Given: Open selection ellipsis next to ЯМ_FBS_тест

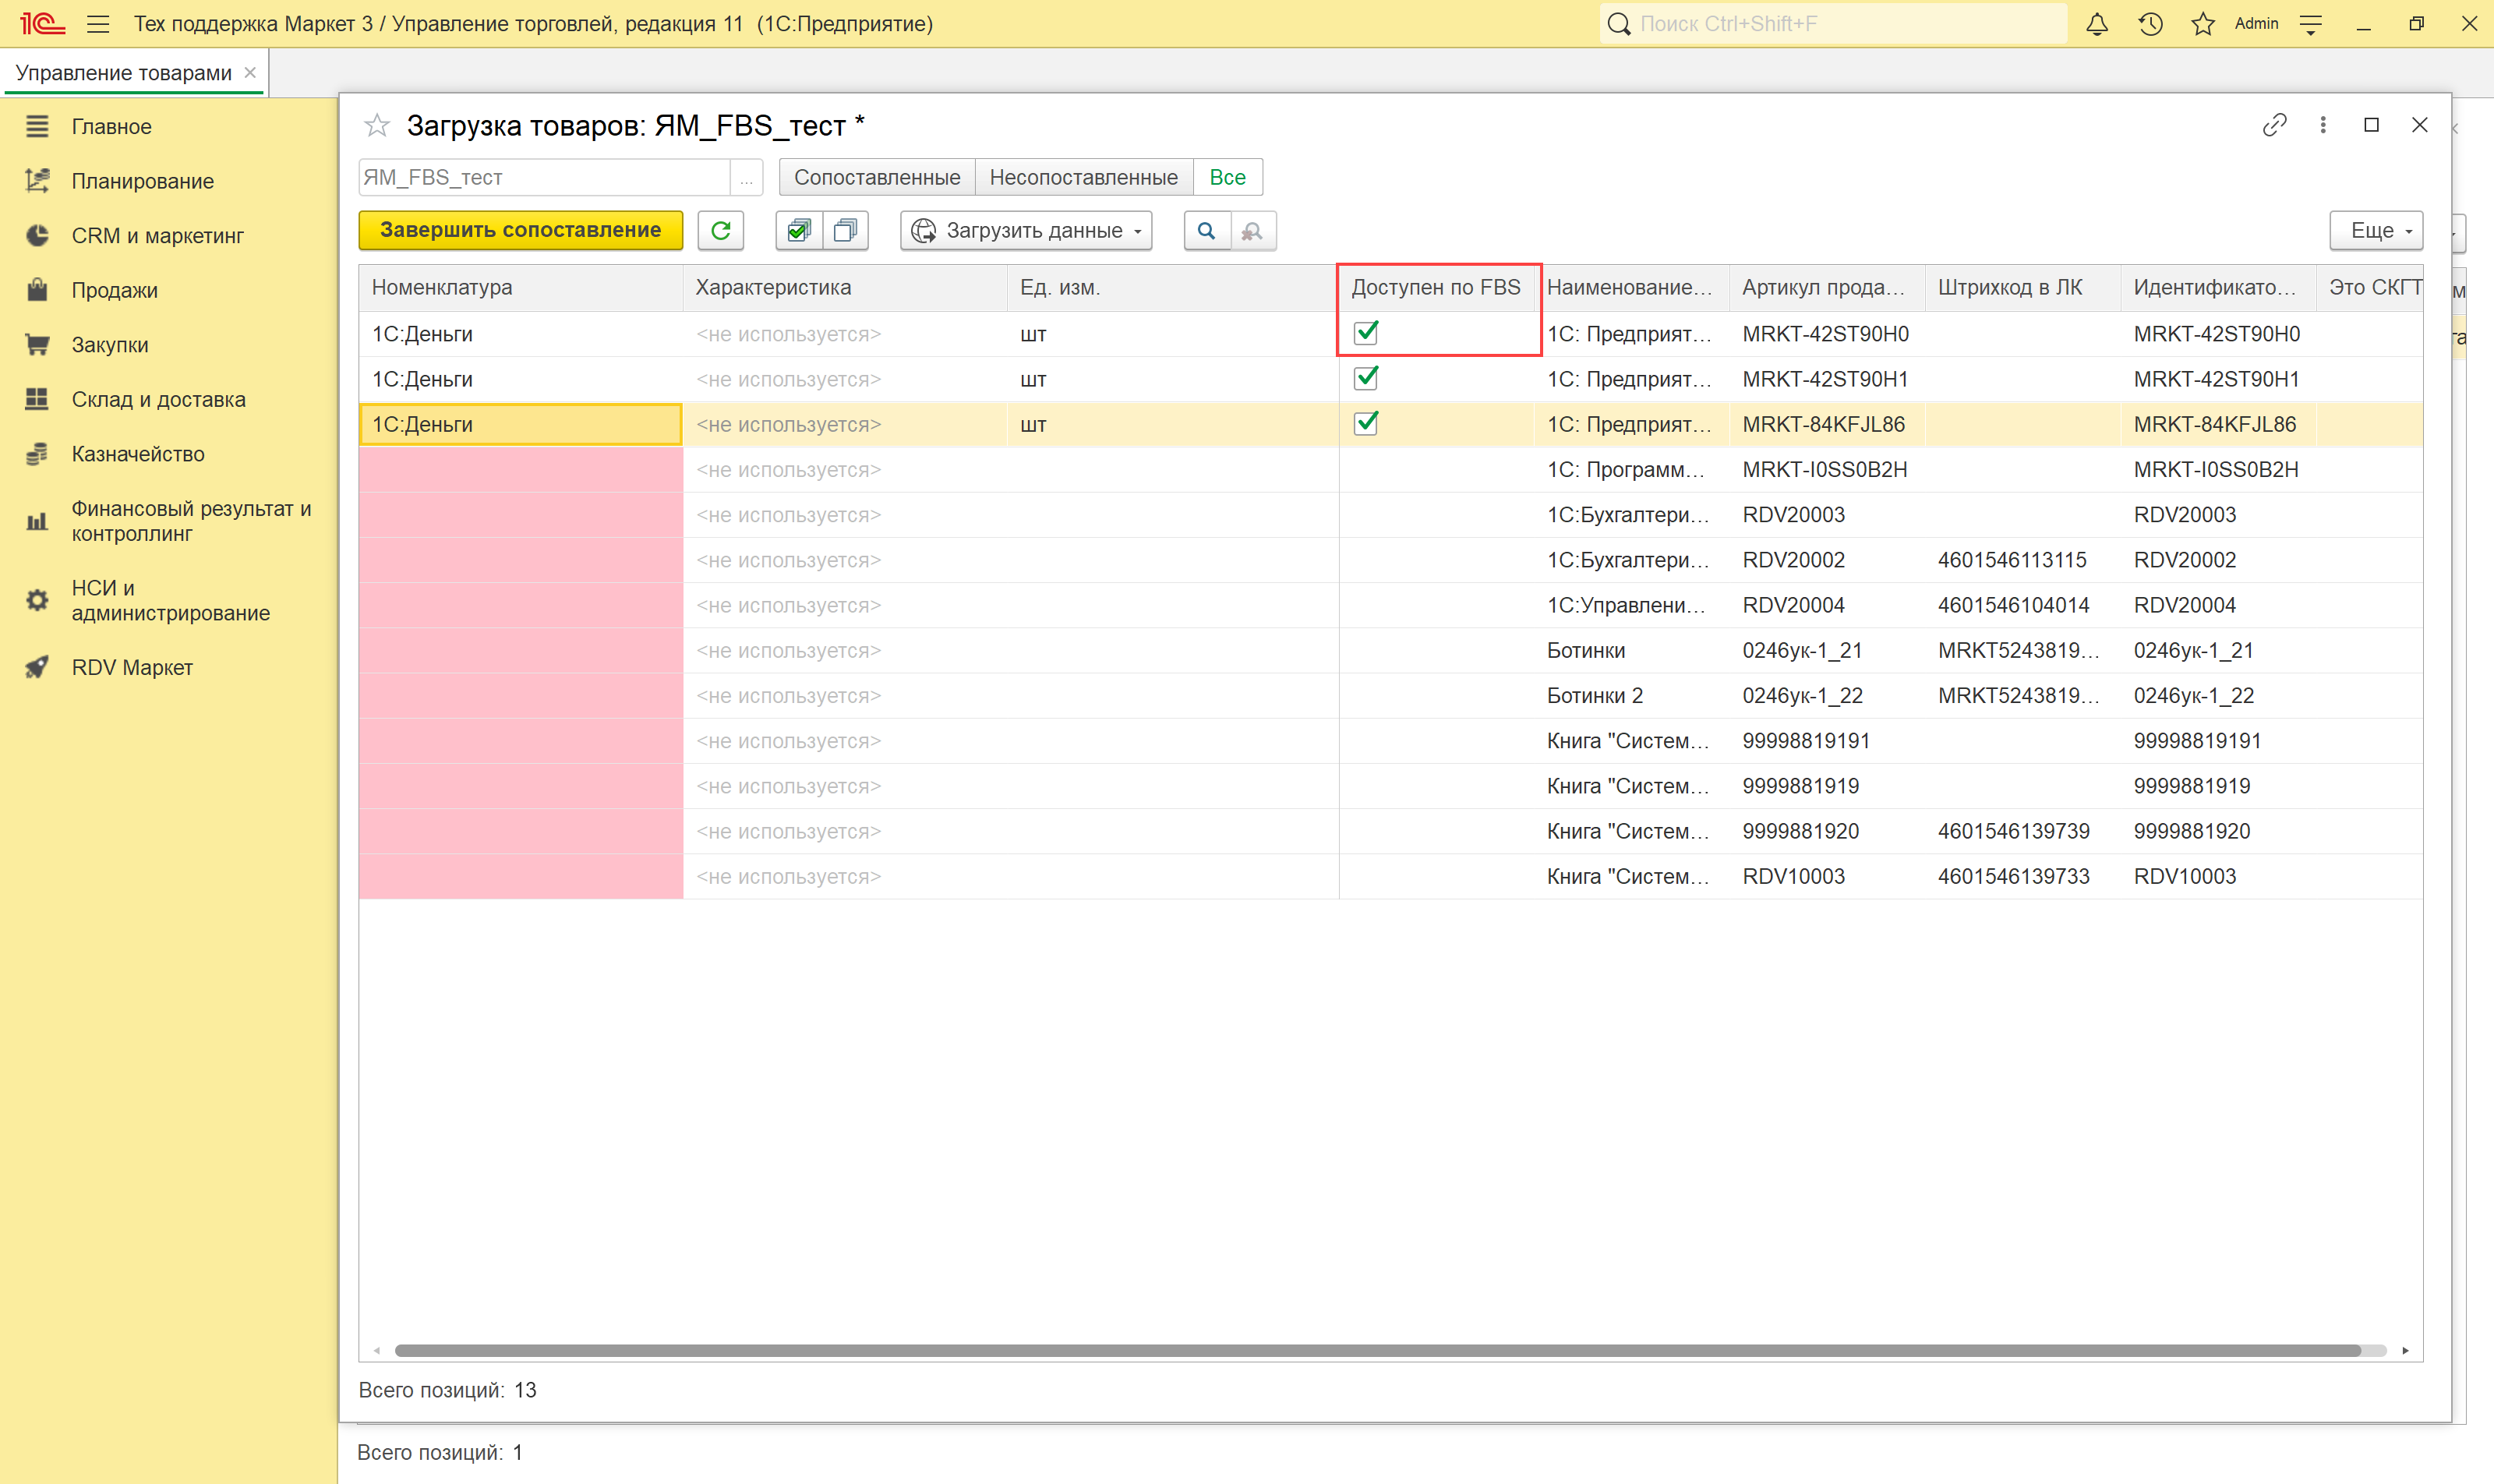Looking at the screenshot, I should [x=746, y=178].
